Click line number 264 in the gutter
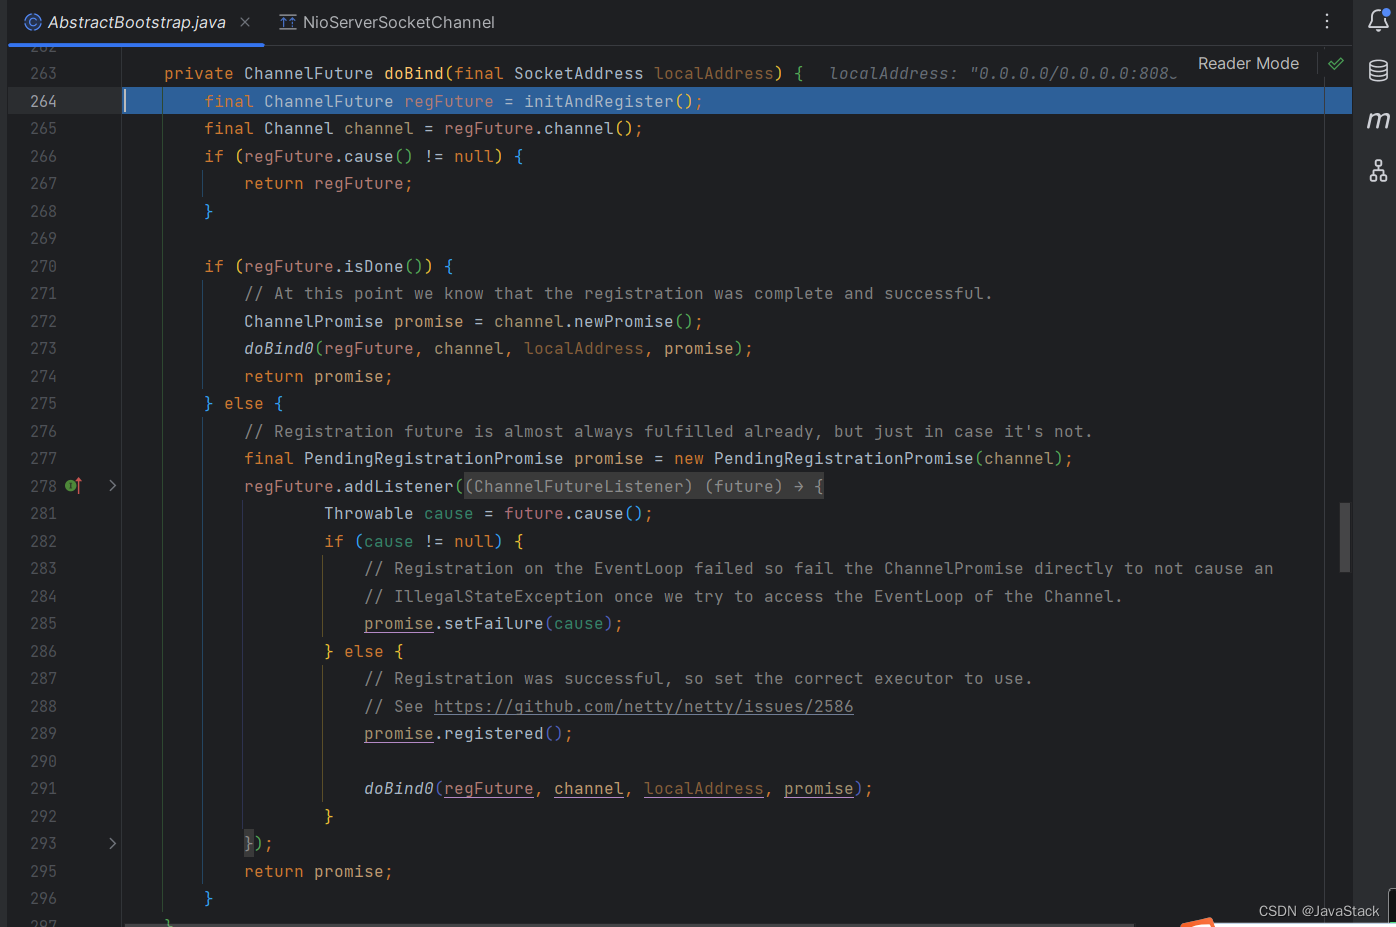The image size is (1396, 927). pyautogui.click(x=44, y=101)
